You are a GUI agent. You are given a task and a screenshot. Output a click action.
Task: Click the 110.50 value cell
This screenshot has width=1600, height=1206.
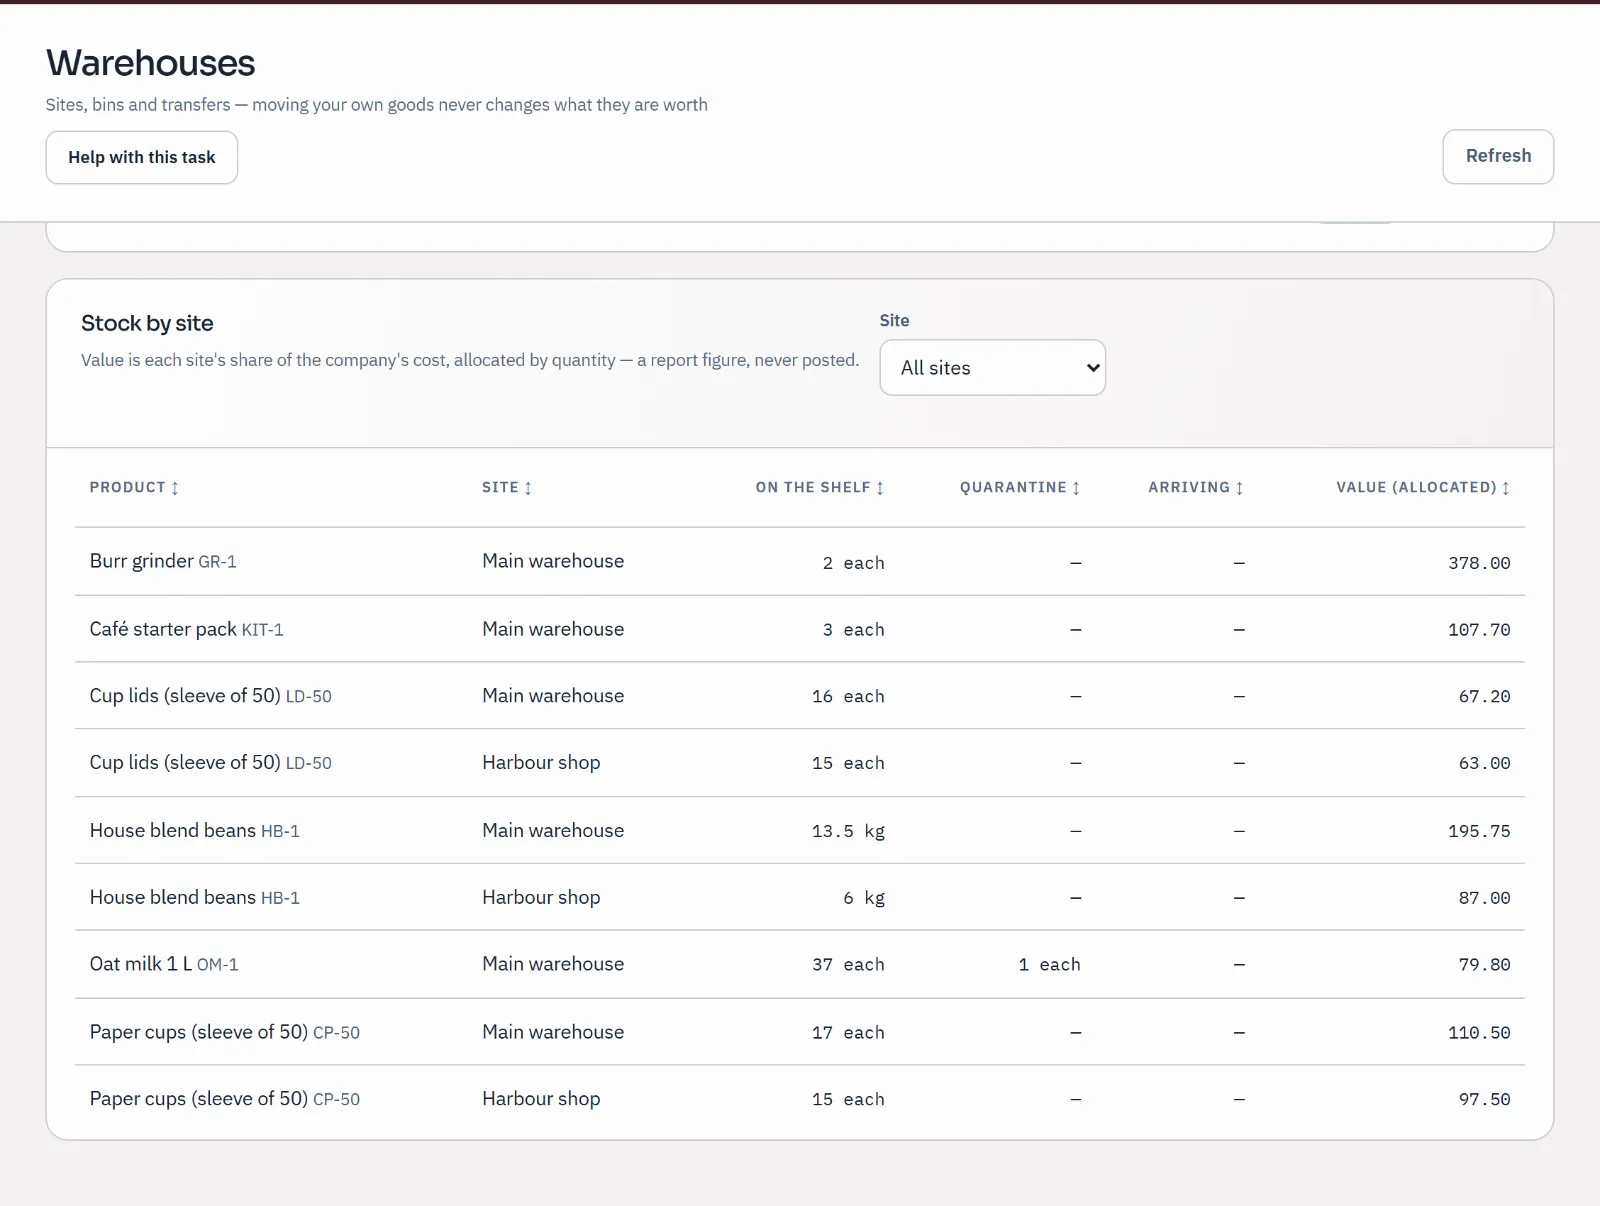pyautogui.click(x=1479, y=1033)
